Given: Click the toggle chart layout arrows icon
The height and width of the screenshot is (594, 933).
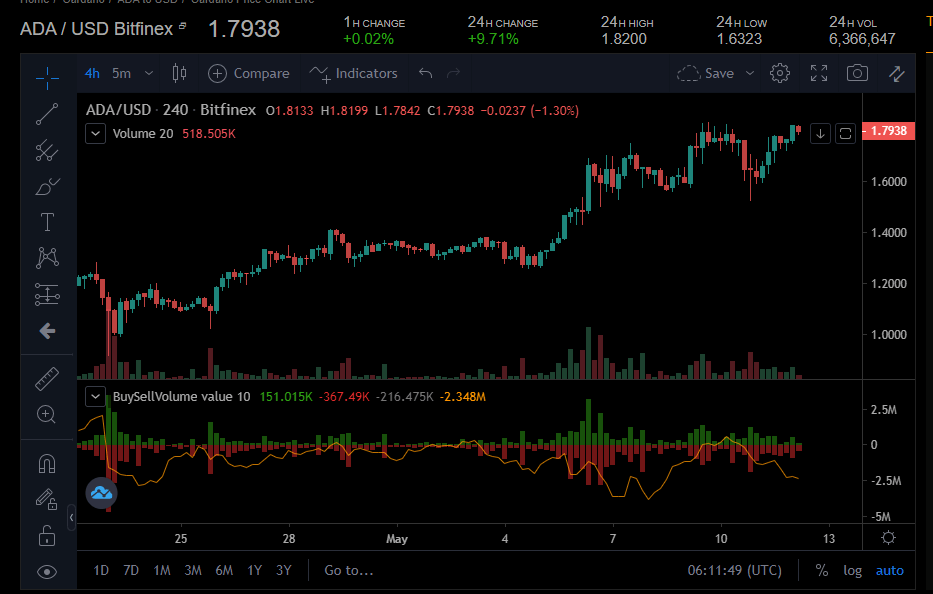Looking at the screenshot, I should click(x=897, y=73).
